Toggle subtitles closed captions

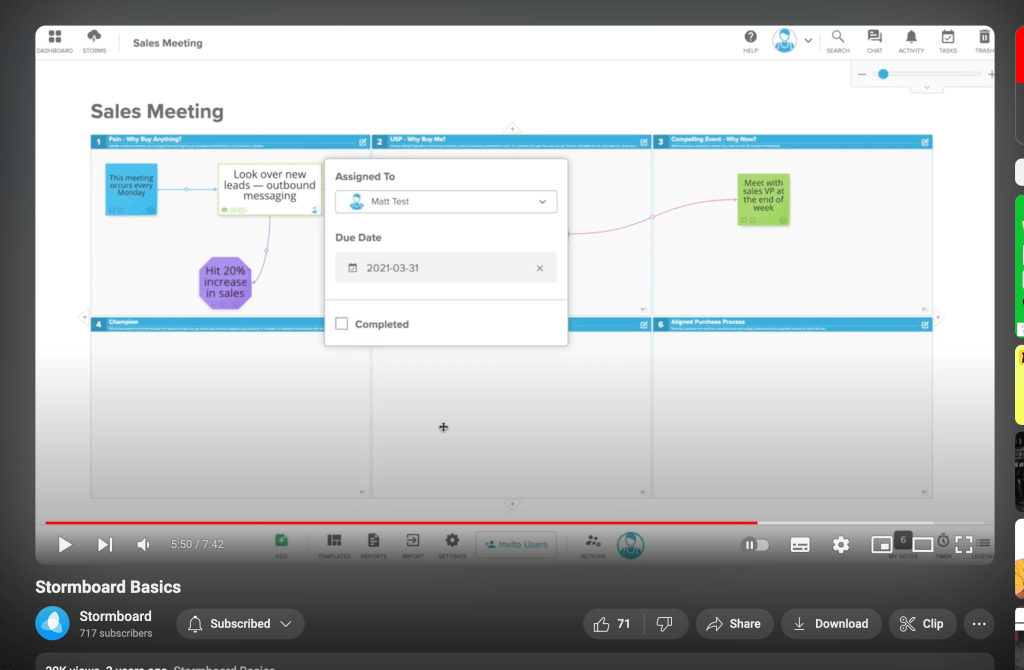[800, 545]
